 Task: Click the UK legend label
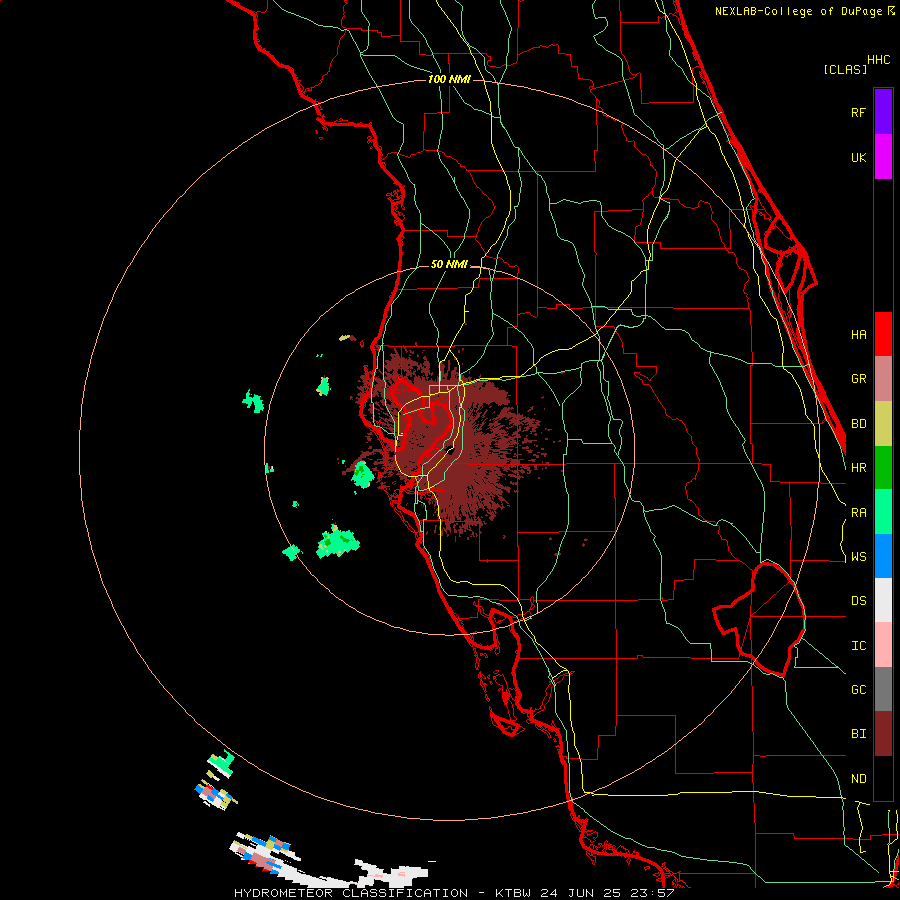858,157
